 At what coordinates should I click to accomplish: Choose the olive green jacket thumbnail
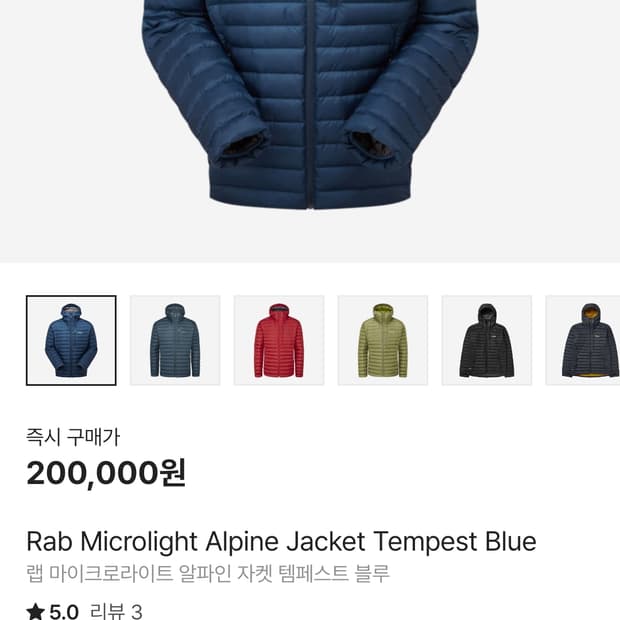tap(383, 340)
